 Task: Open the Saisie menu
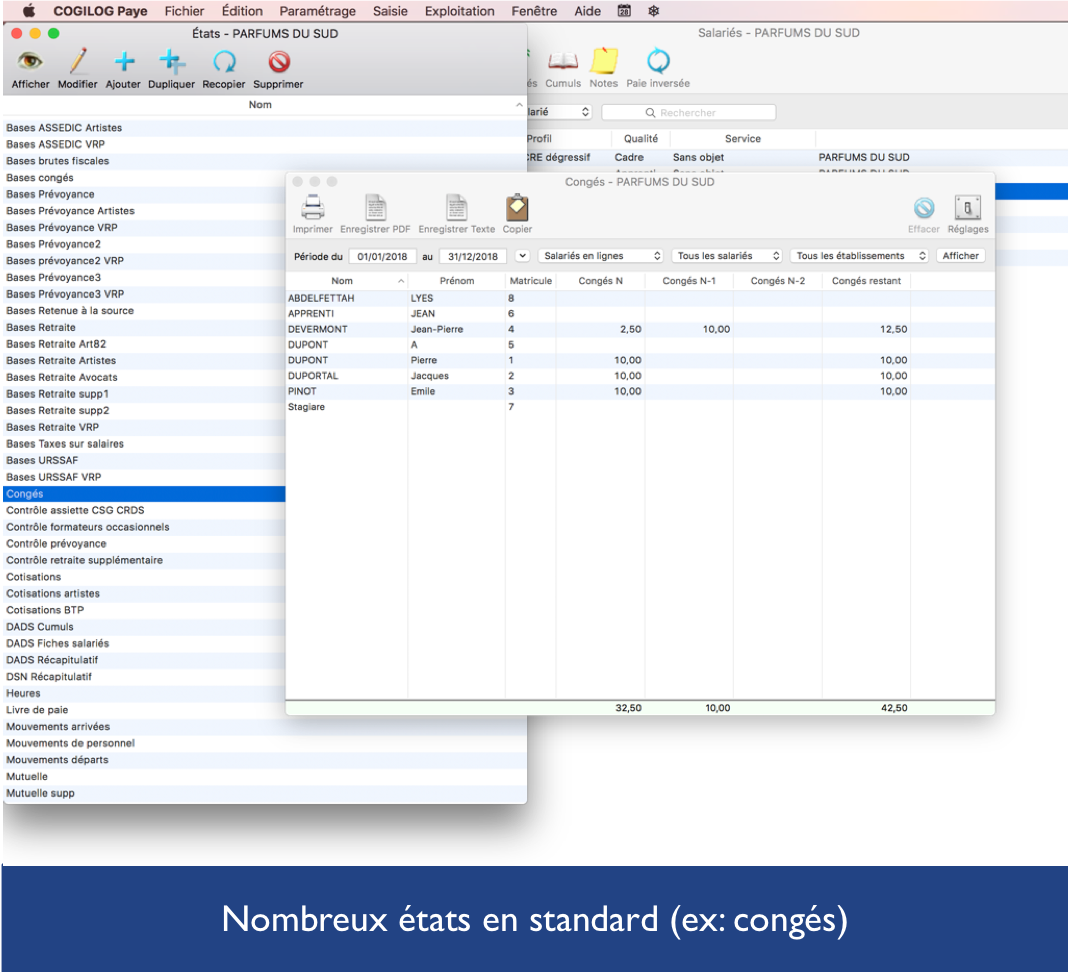tap(390, 11)
